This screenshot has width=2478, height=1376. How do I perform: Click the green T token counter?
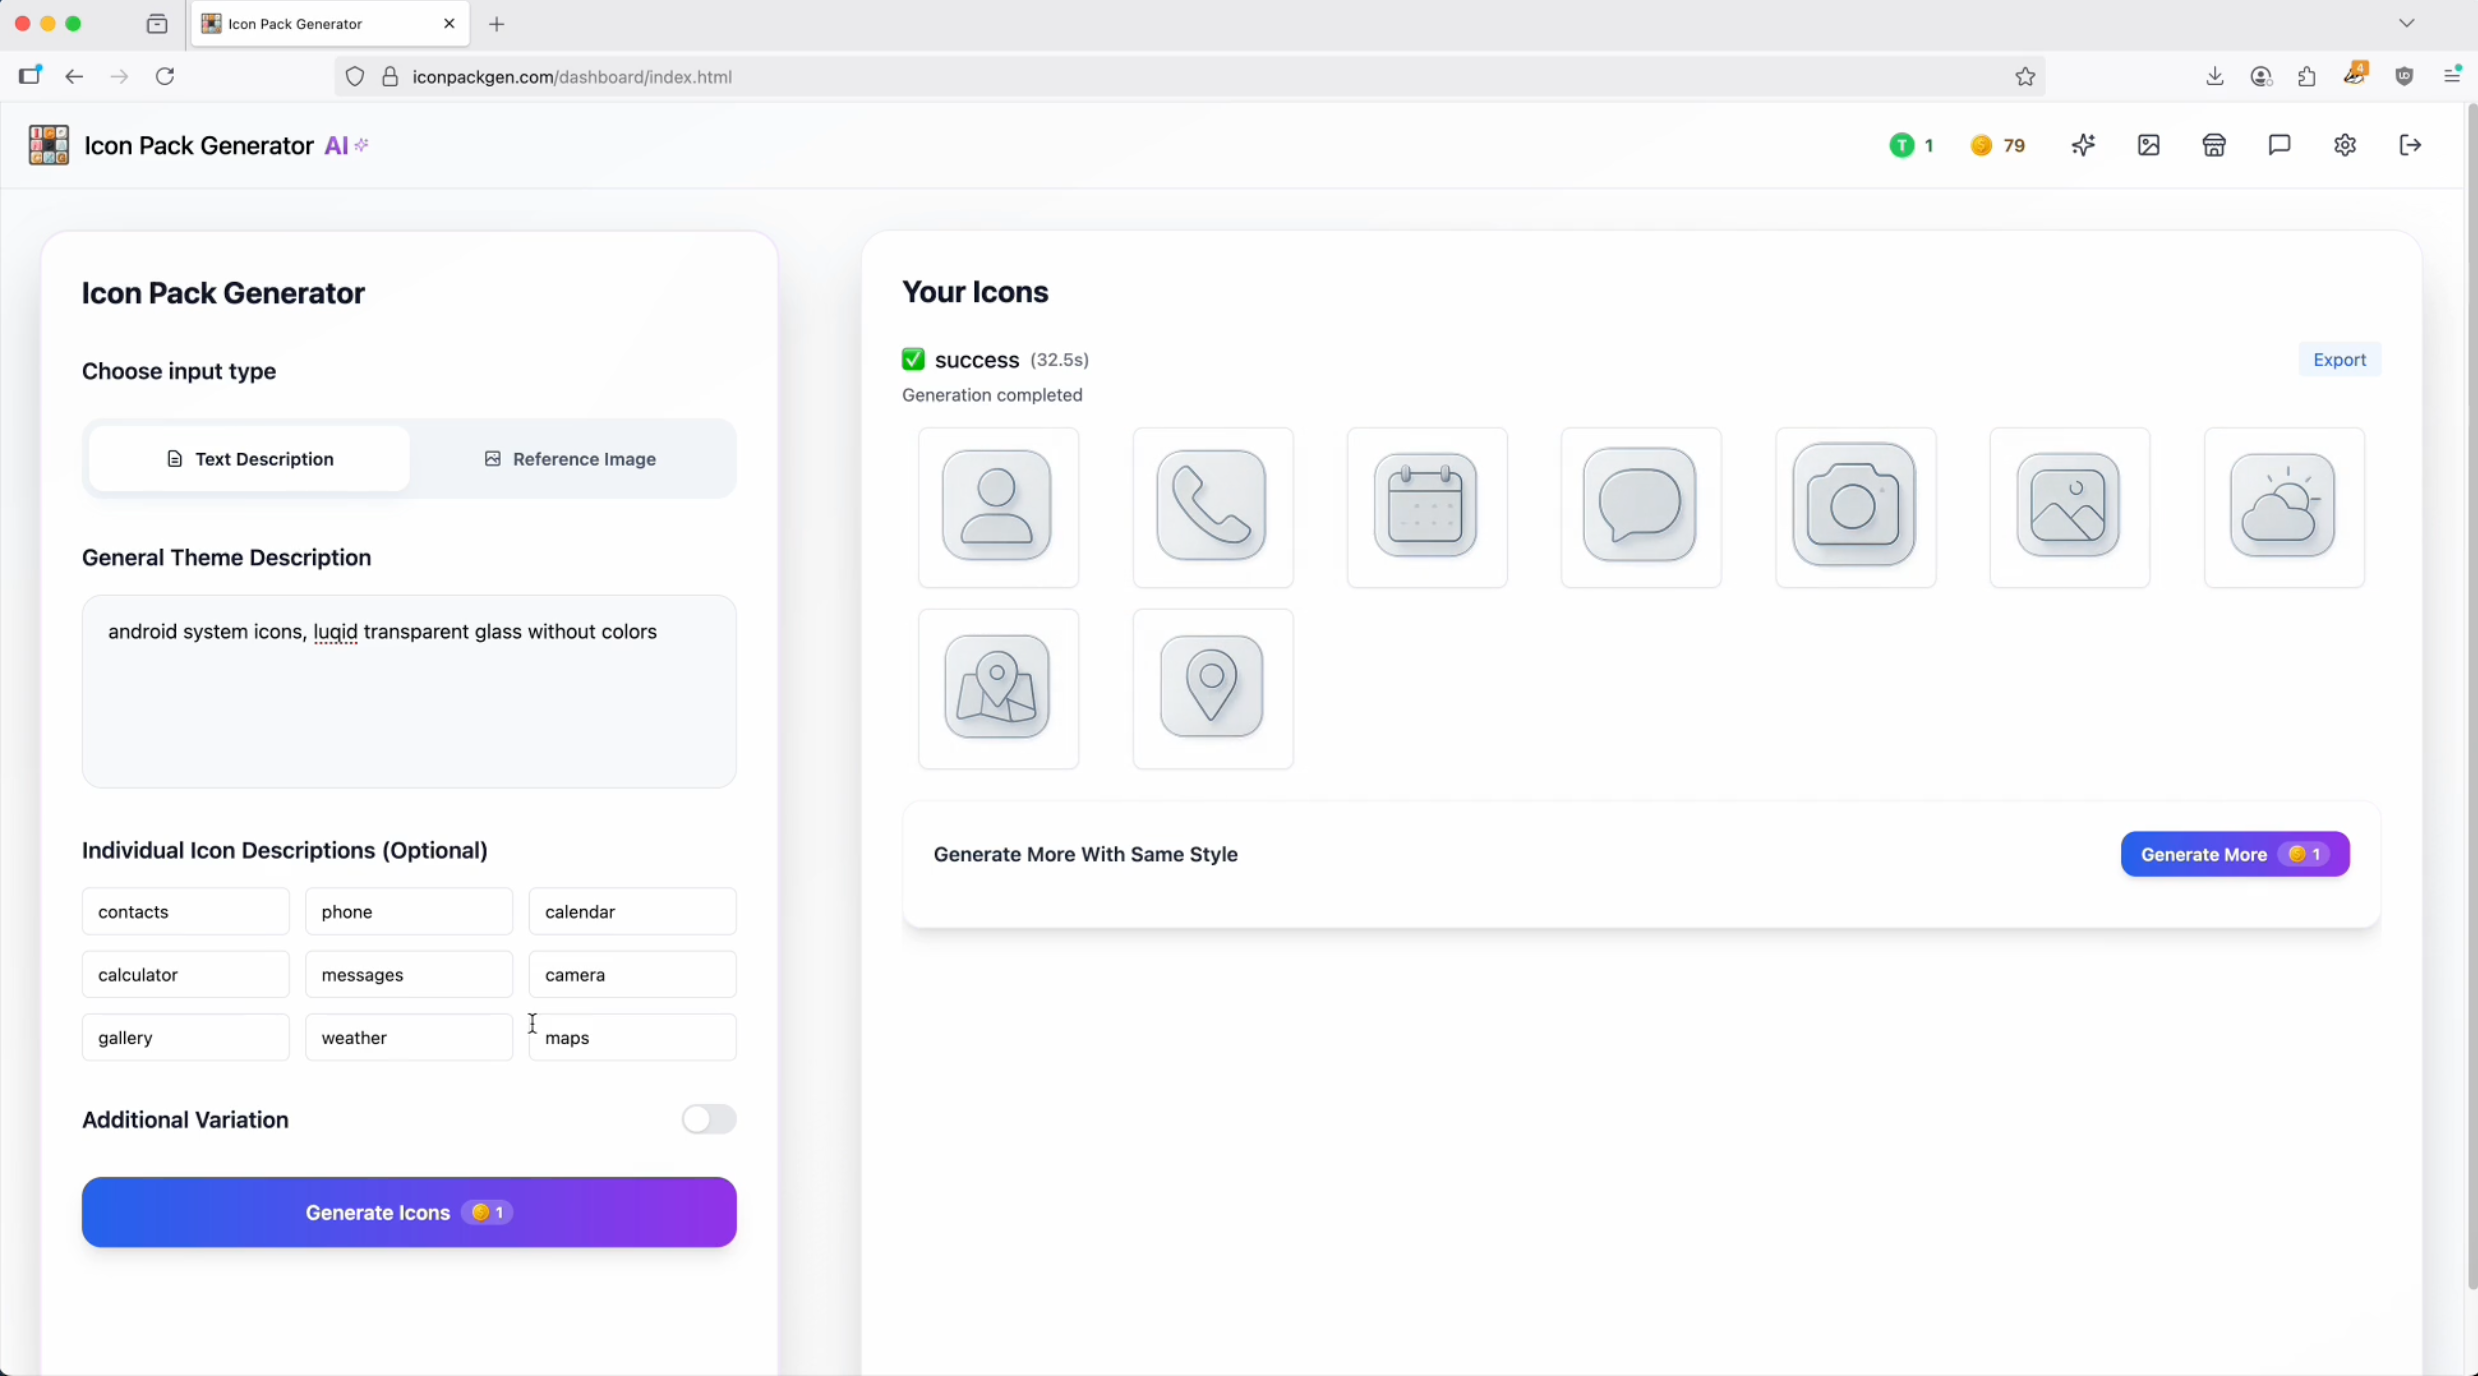[1911, 146]
